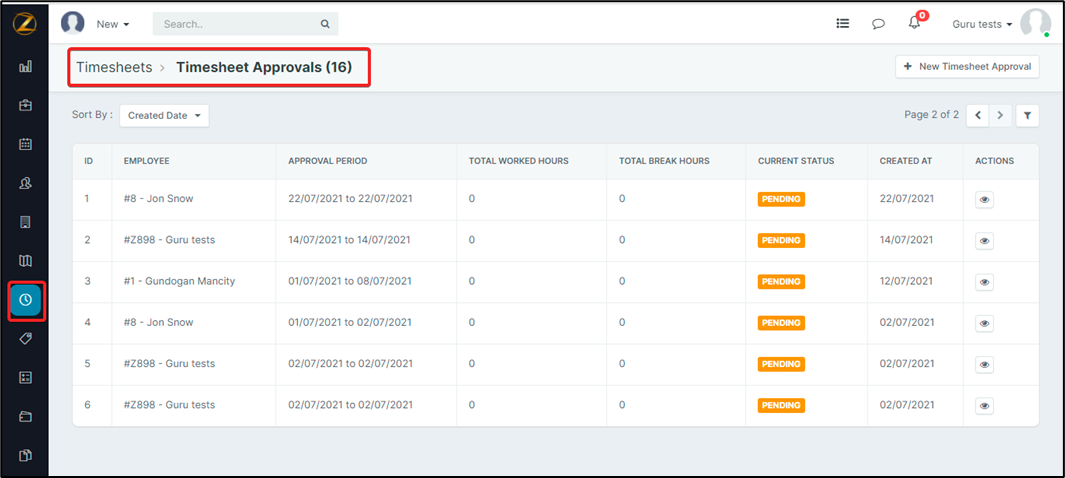Click the magnifier search icon
Viewport: 1065px width, 478px height.
point(325,24)
